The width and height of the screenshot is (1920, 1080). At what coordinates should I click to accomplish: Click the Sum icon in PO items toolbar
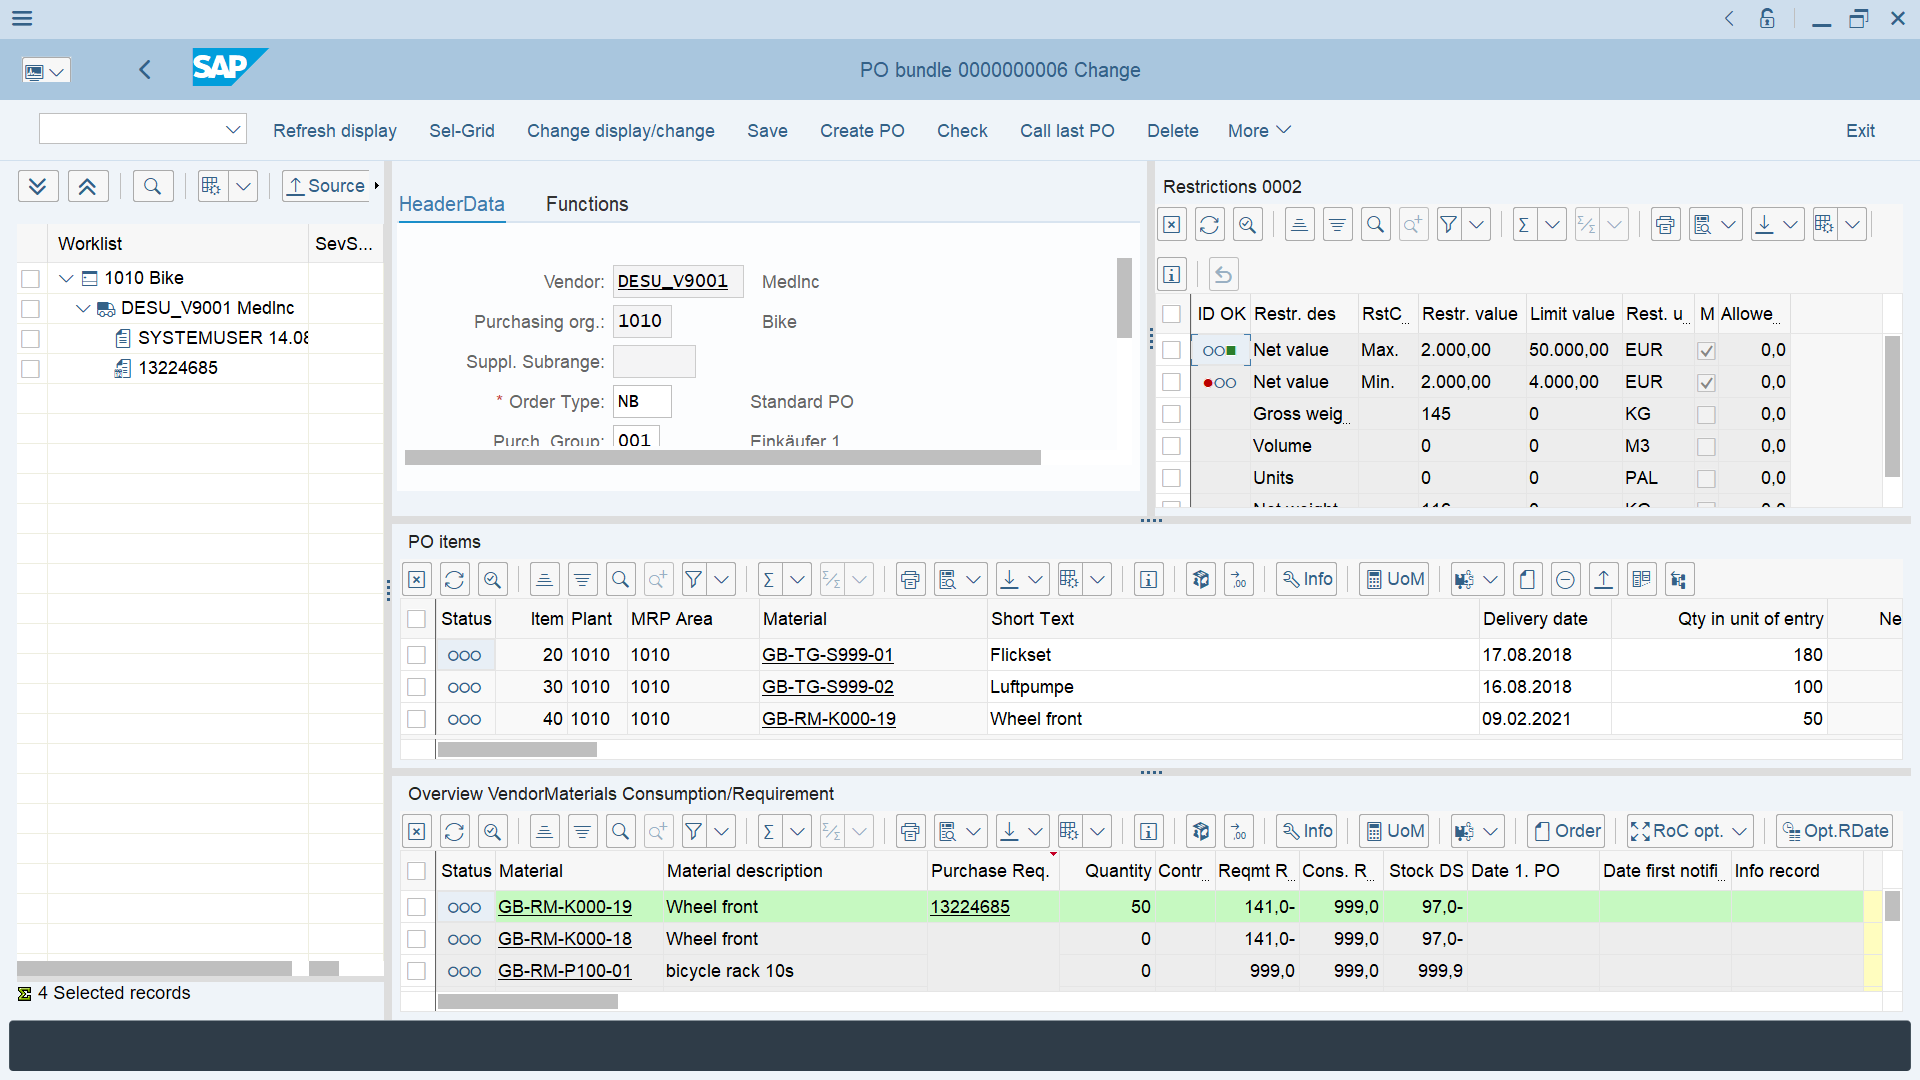pos(768,579)
